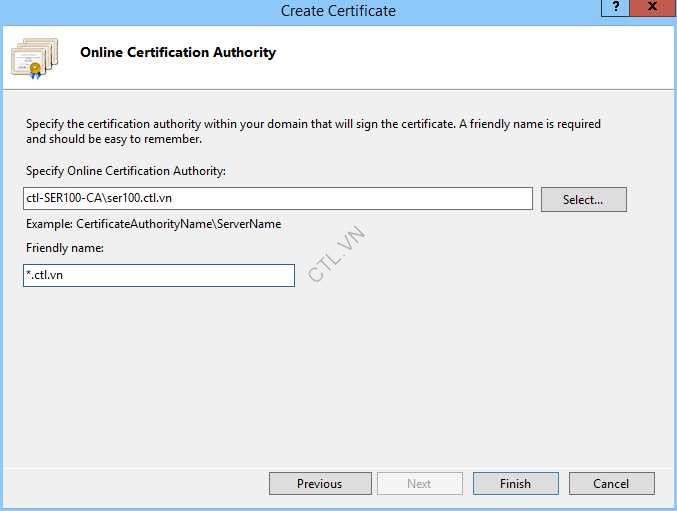This screenshot has height=511, width=677.
Task: Click the 'Specify the certification authority' description line
Action: 313,125
